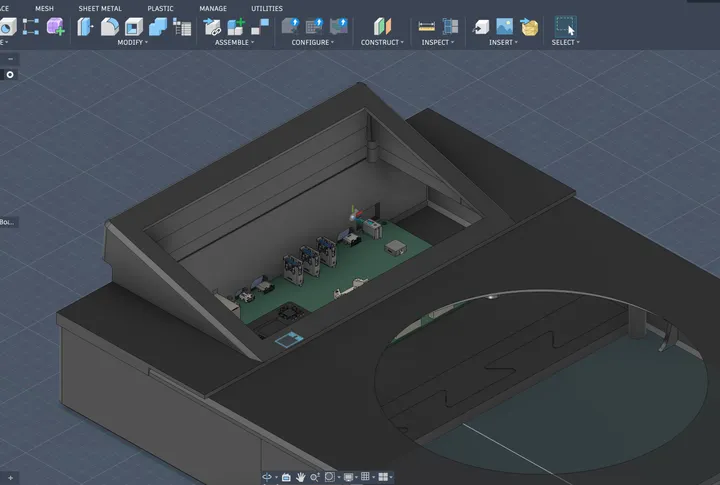Switch to the MESH tab
The width and height of the screenshot is (720, 485).
(x=44, y=9)
